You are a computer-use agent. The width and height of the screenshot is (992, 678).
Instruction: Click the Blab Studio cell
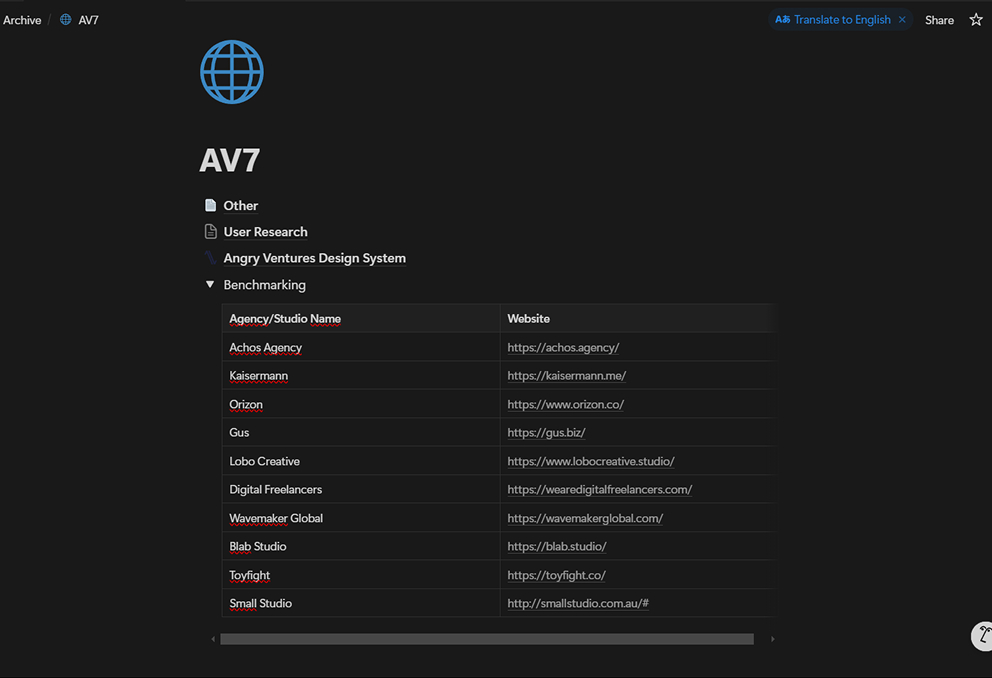click(x=361, y=546)
